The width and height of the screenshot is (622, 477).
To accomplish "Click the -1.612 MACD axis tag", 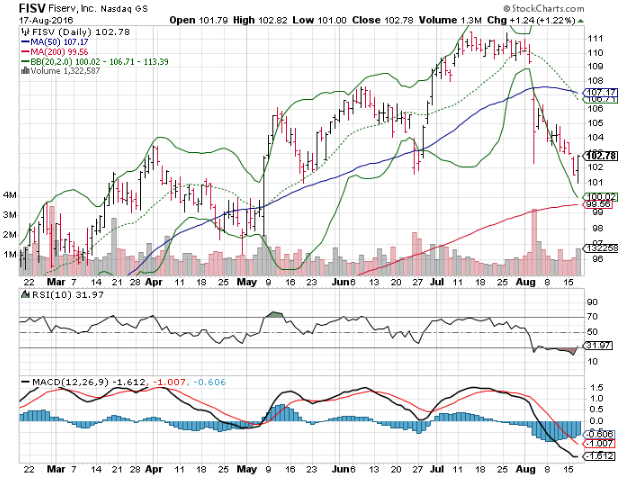I will 598,456.
